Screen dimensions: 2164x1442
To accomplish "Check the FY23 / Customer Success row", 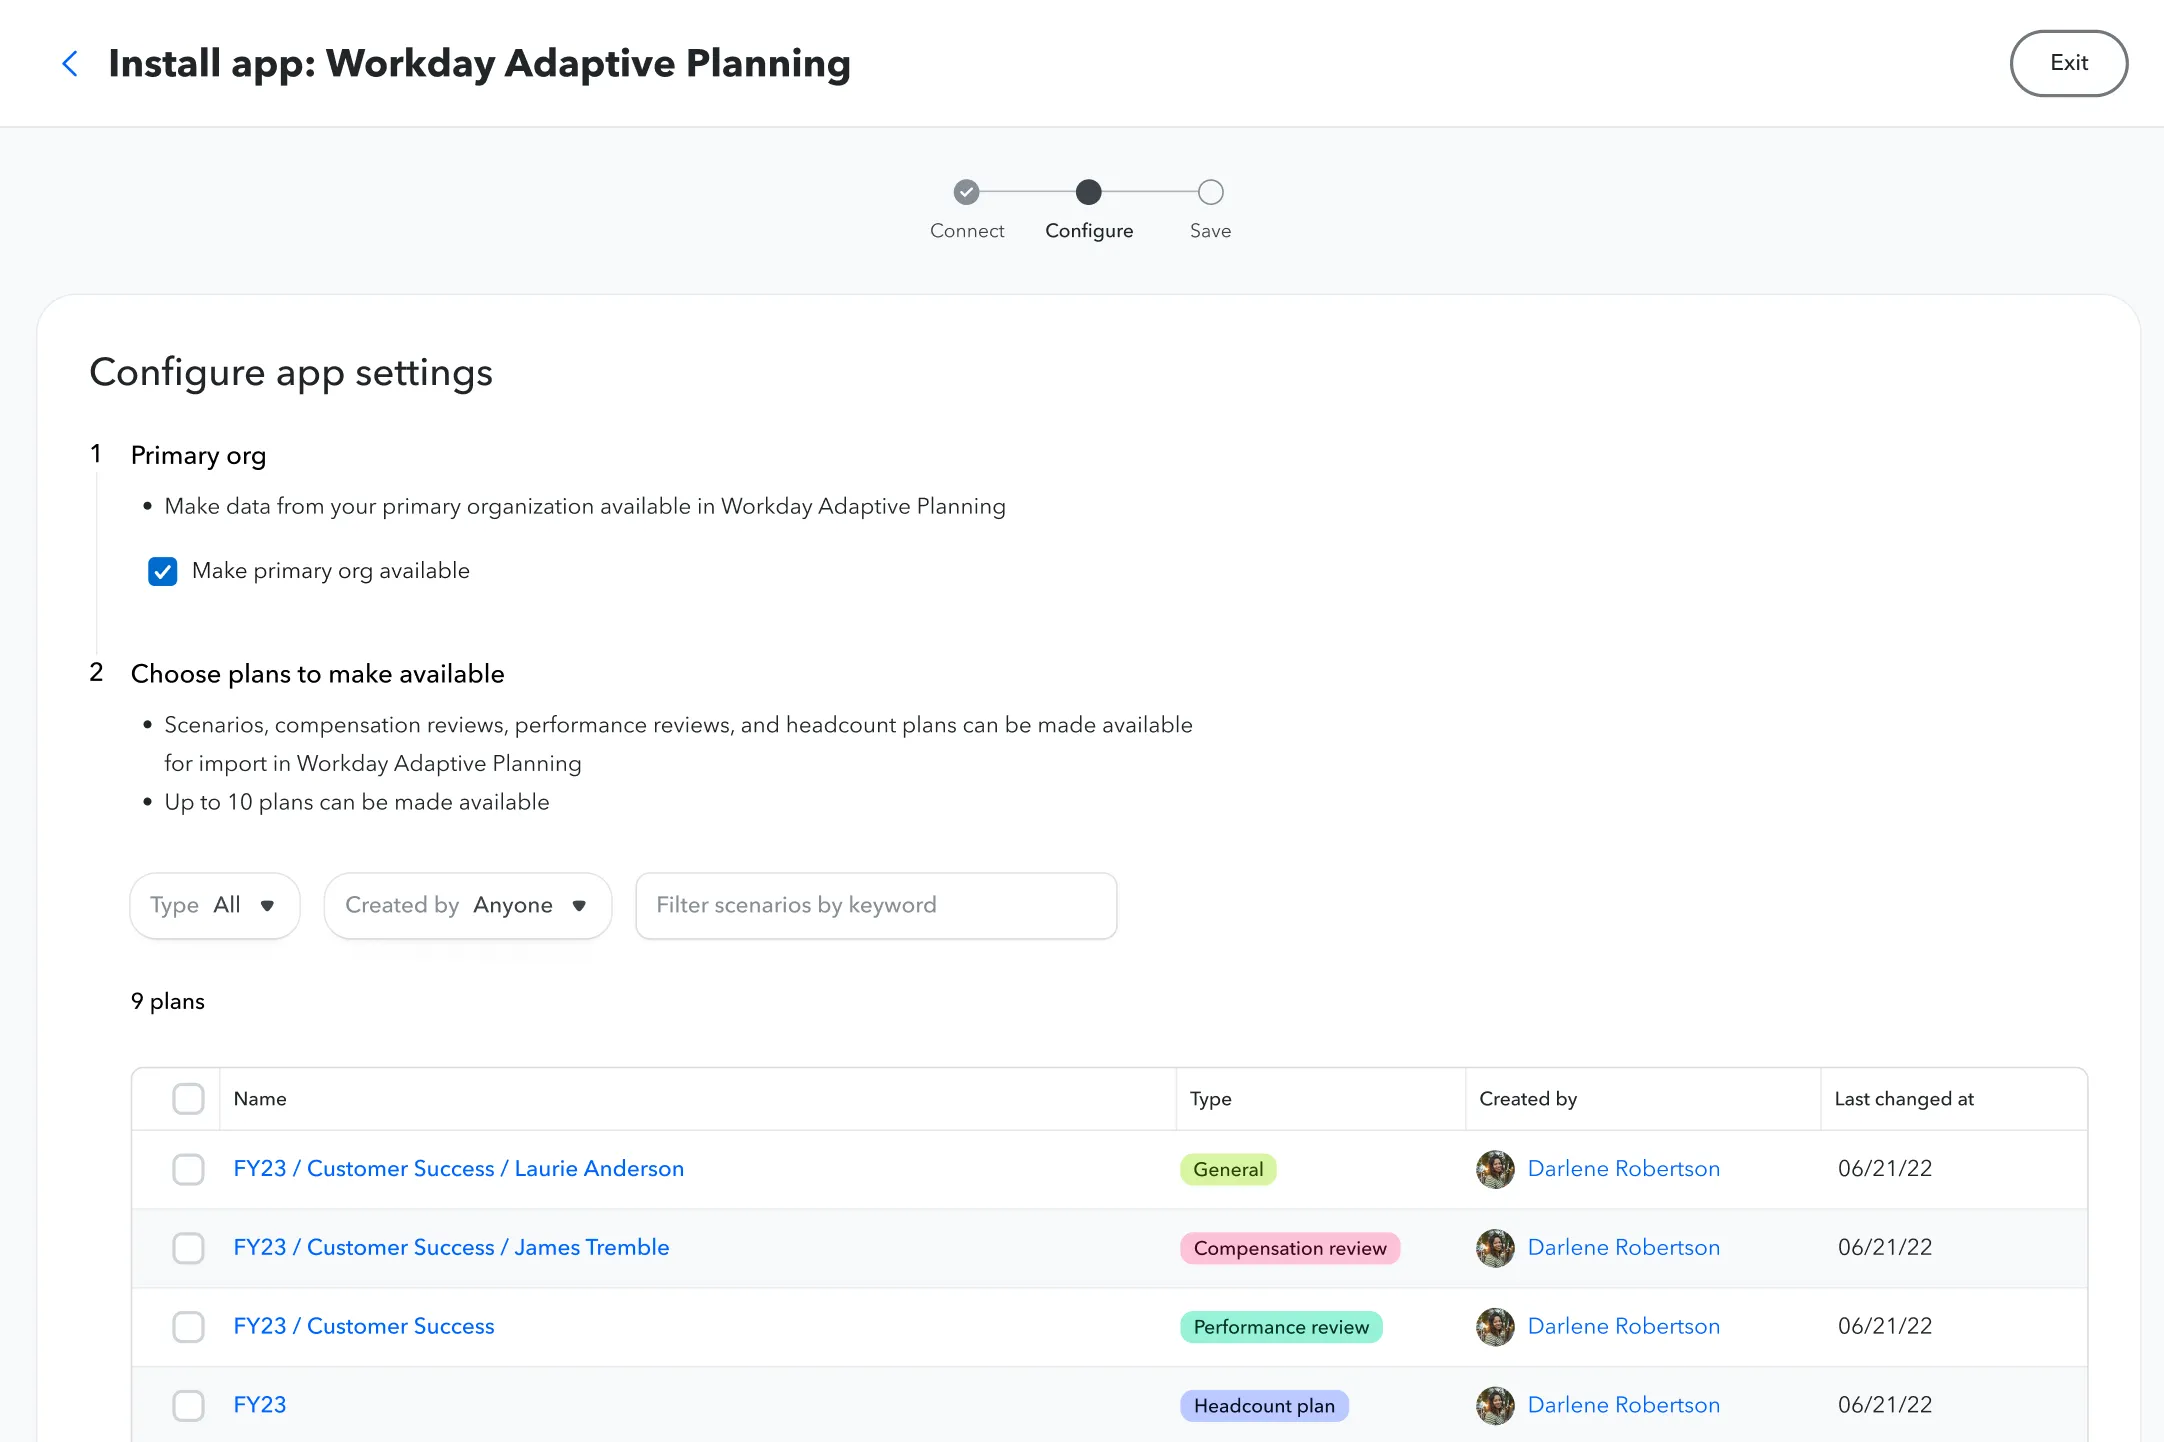I will point(188,1327).
